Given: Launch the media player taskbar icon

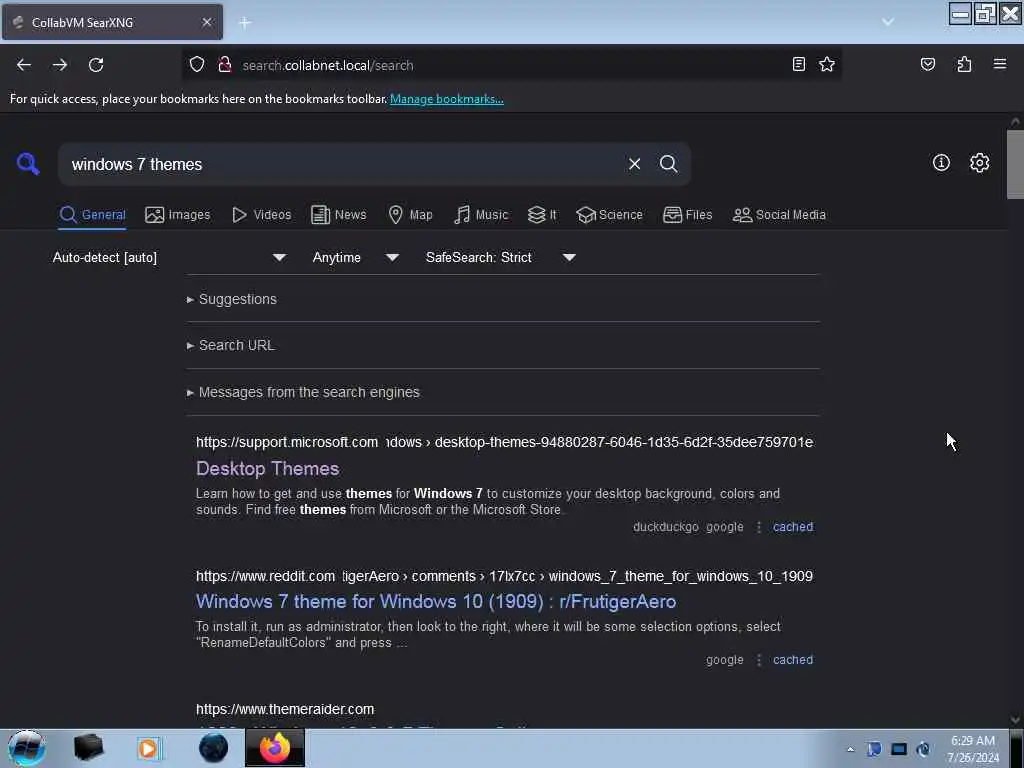Looking at the screenshot, I should coord(149,748).
